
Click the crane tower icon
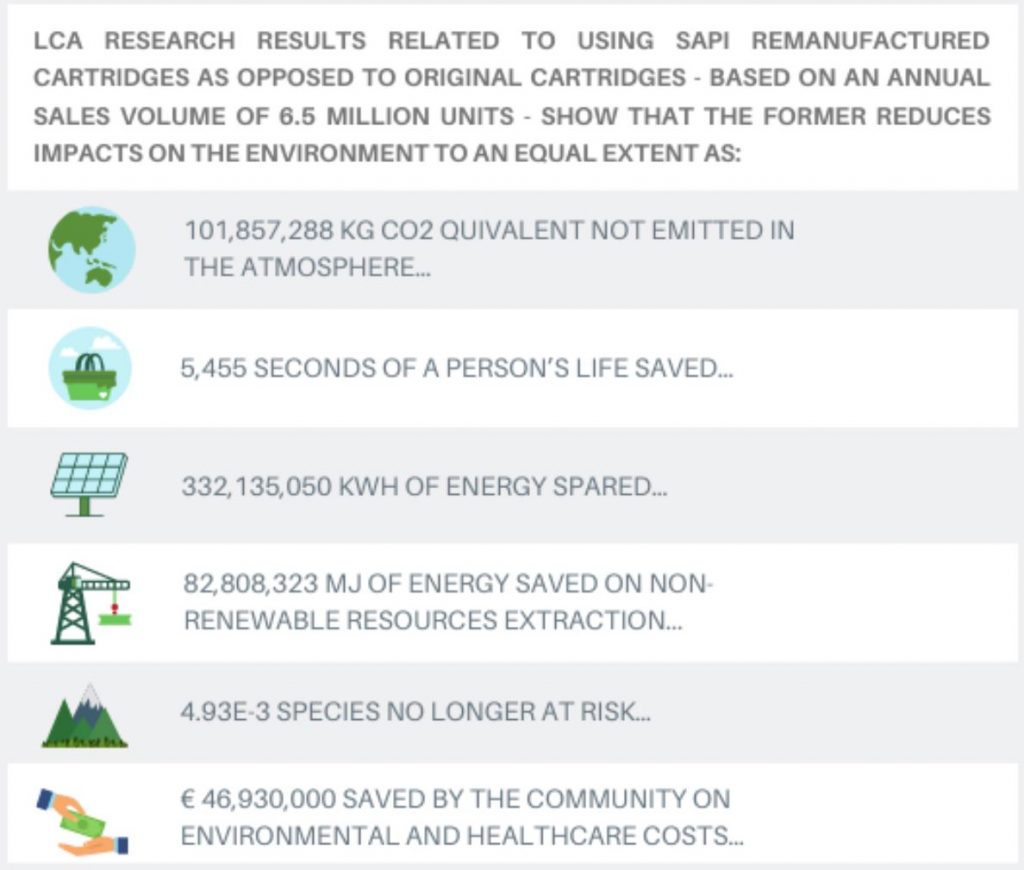coord(91,603)
